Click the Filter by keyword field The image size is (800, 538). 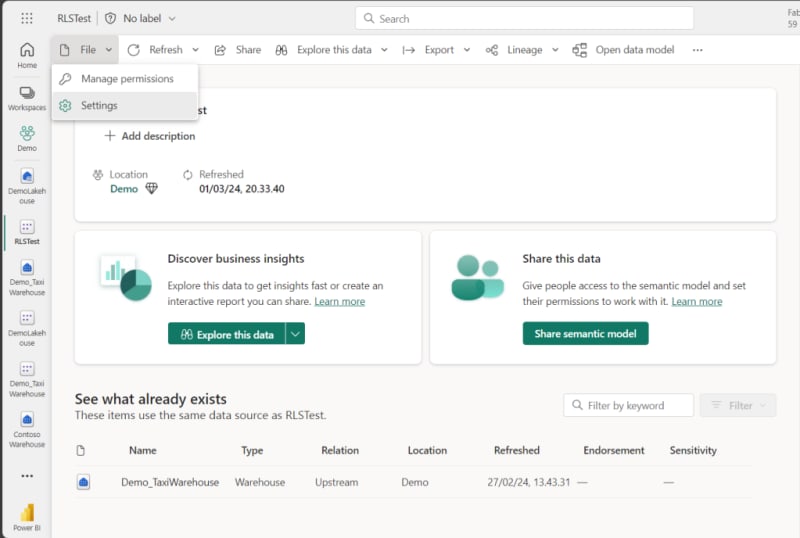(629, 405)
